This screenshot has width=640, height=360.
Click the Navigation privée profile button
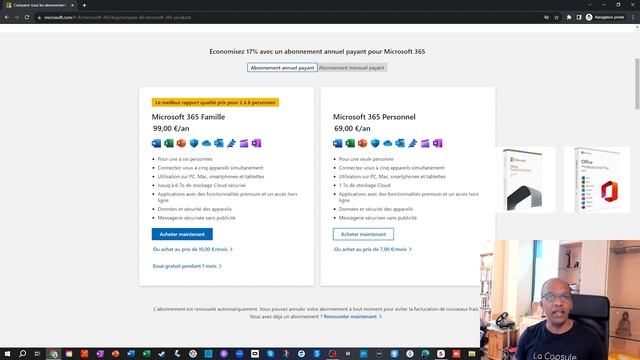pyautogui.click(x=605, y=18)
